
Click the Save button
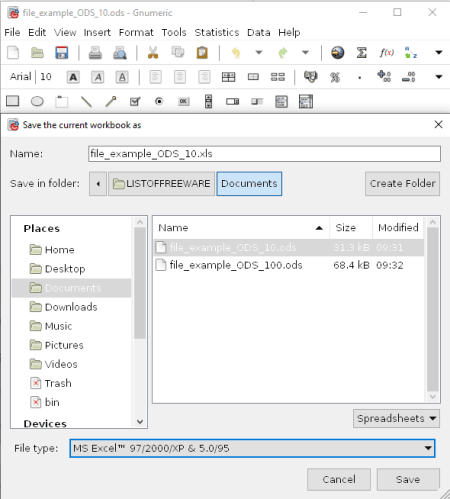[408, 479]
